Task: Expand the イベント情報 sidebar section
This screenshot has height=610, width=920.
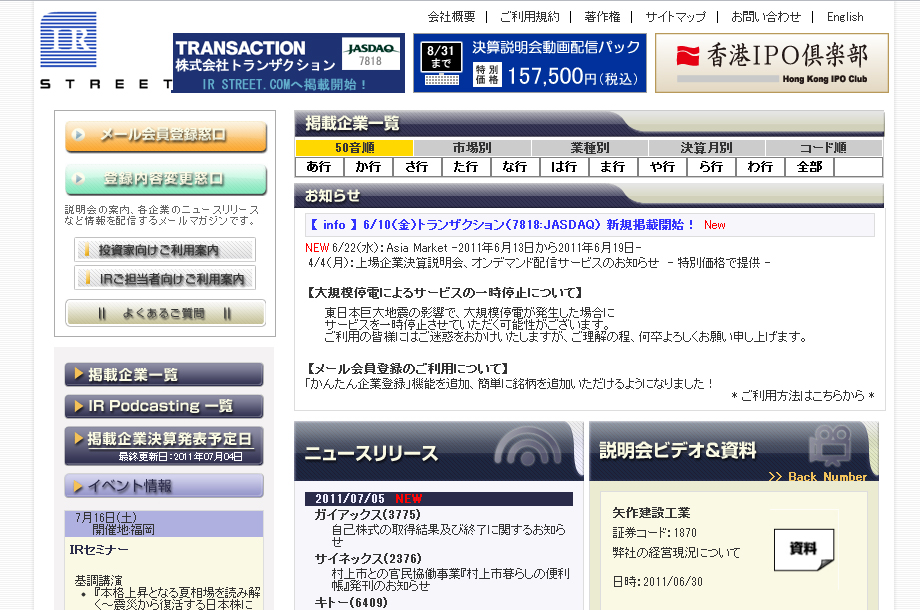Action: [x=164, y=486]
